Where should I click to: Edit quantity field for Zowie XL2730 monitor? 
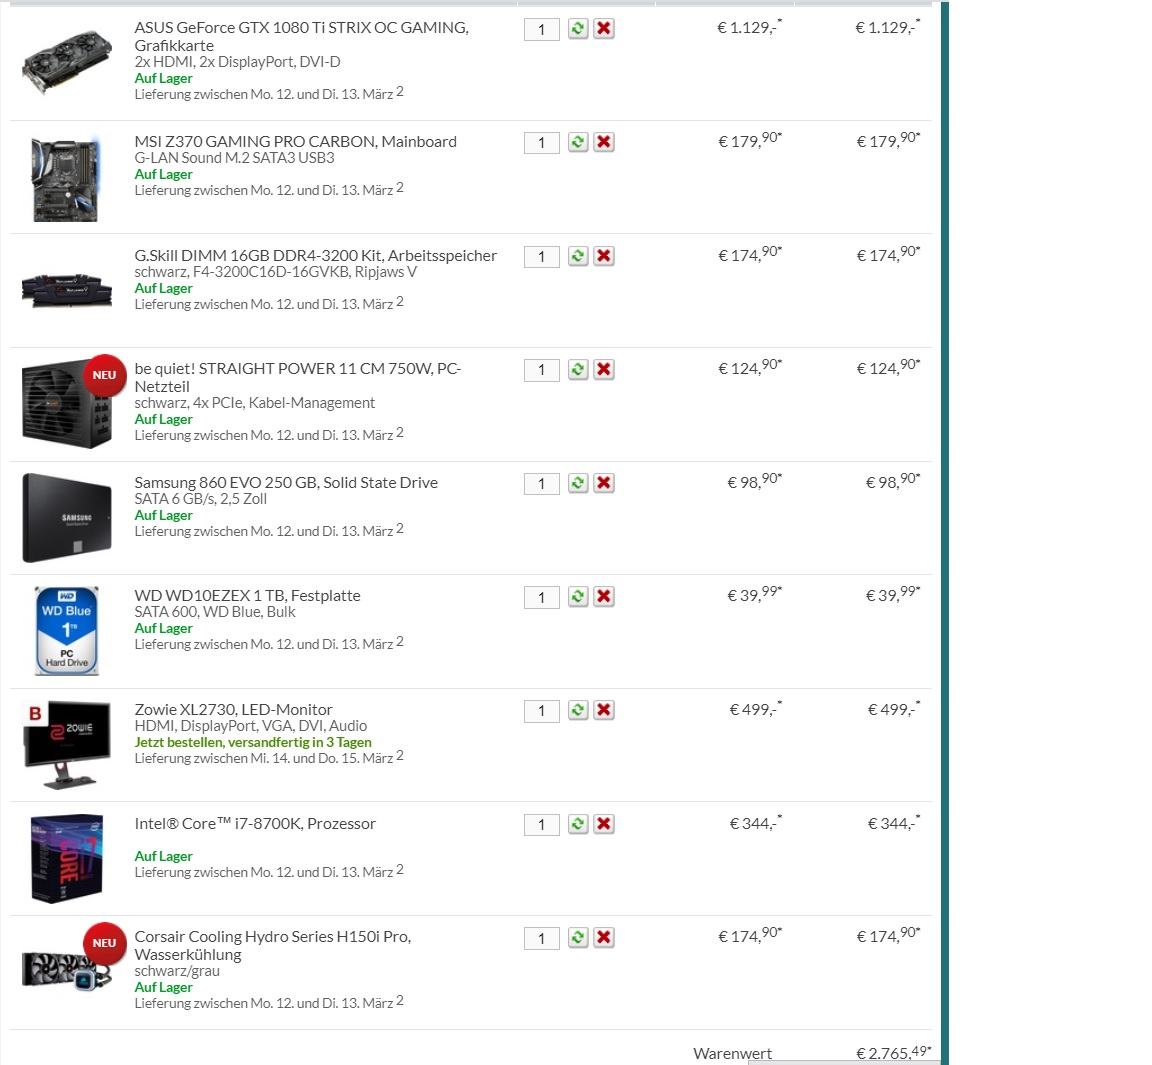[x=541, y=711]
